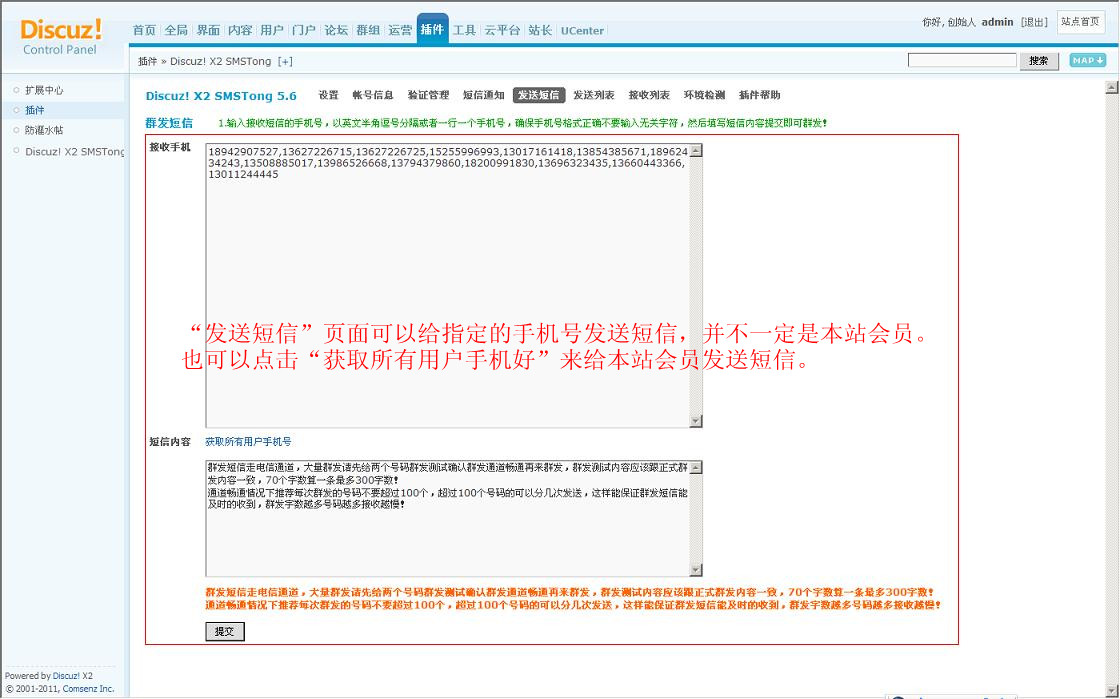Select the active 插件 top menu
The height and width of the screenshot is (699, 1120).
coord(432,29)
